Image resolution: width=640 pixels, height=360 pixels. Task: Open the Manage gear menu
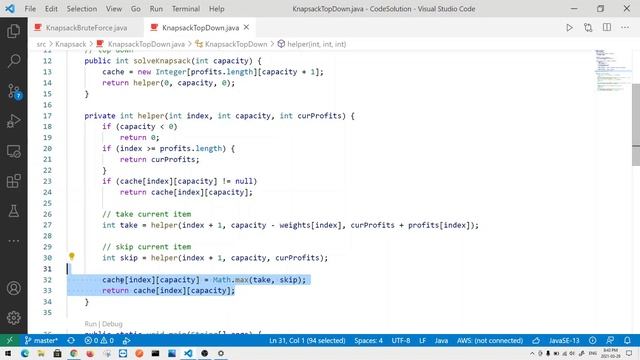point(13,318)
